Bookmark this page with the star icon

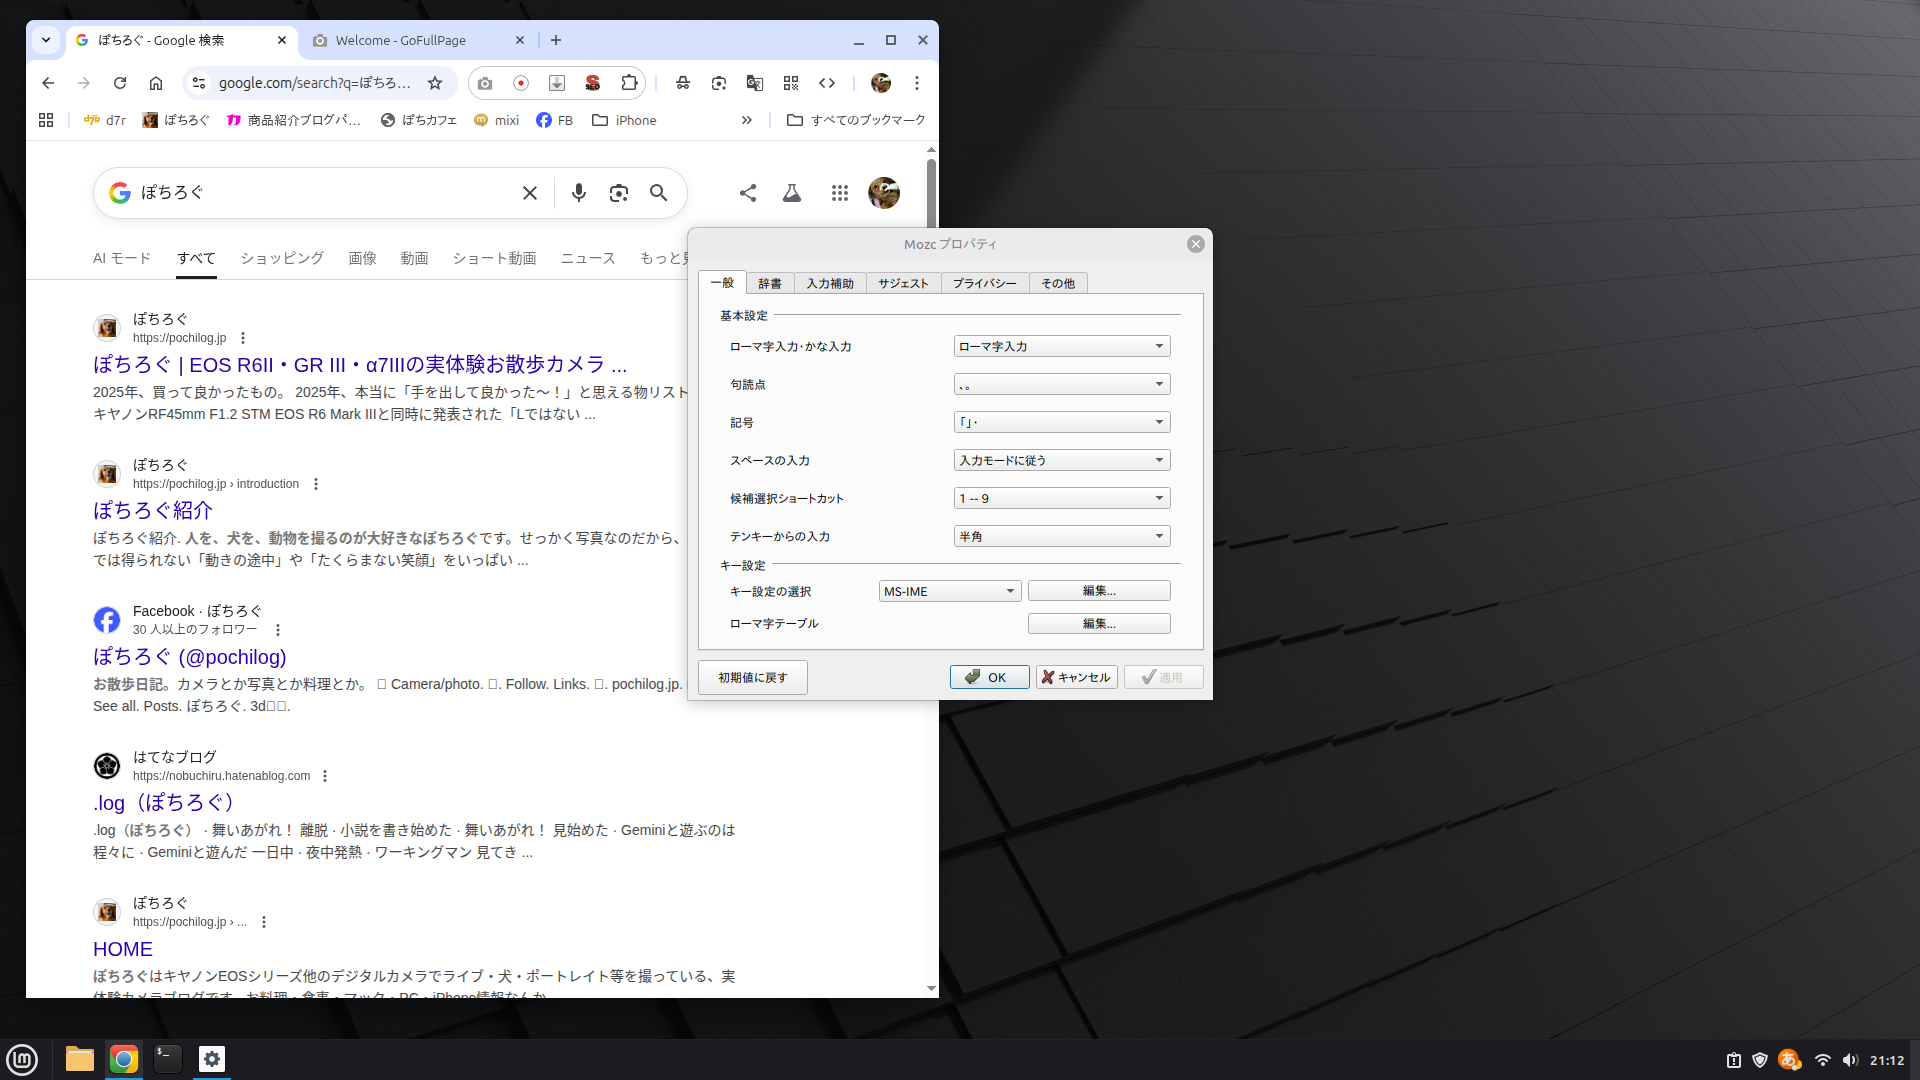click(x=434, y=83)
